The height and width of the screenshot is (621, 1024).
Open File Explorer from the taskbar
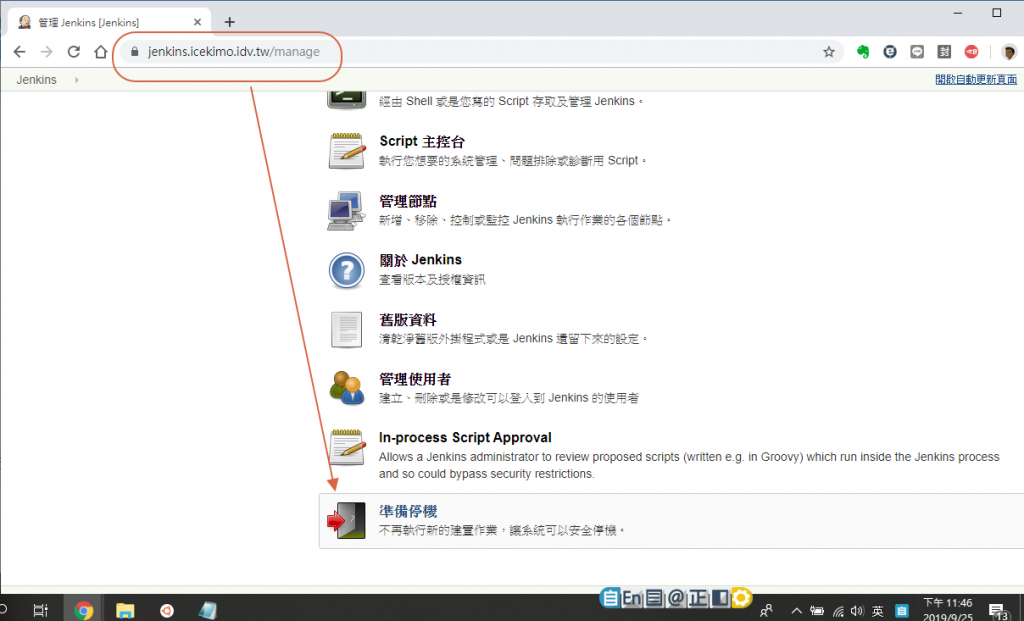pos(125,610)
